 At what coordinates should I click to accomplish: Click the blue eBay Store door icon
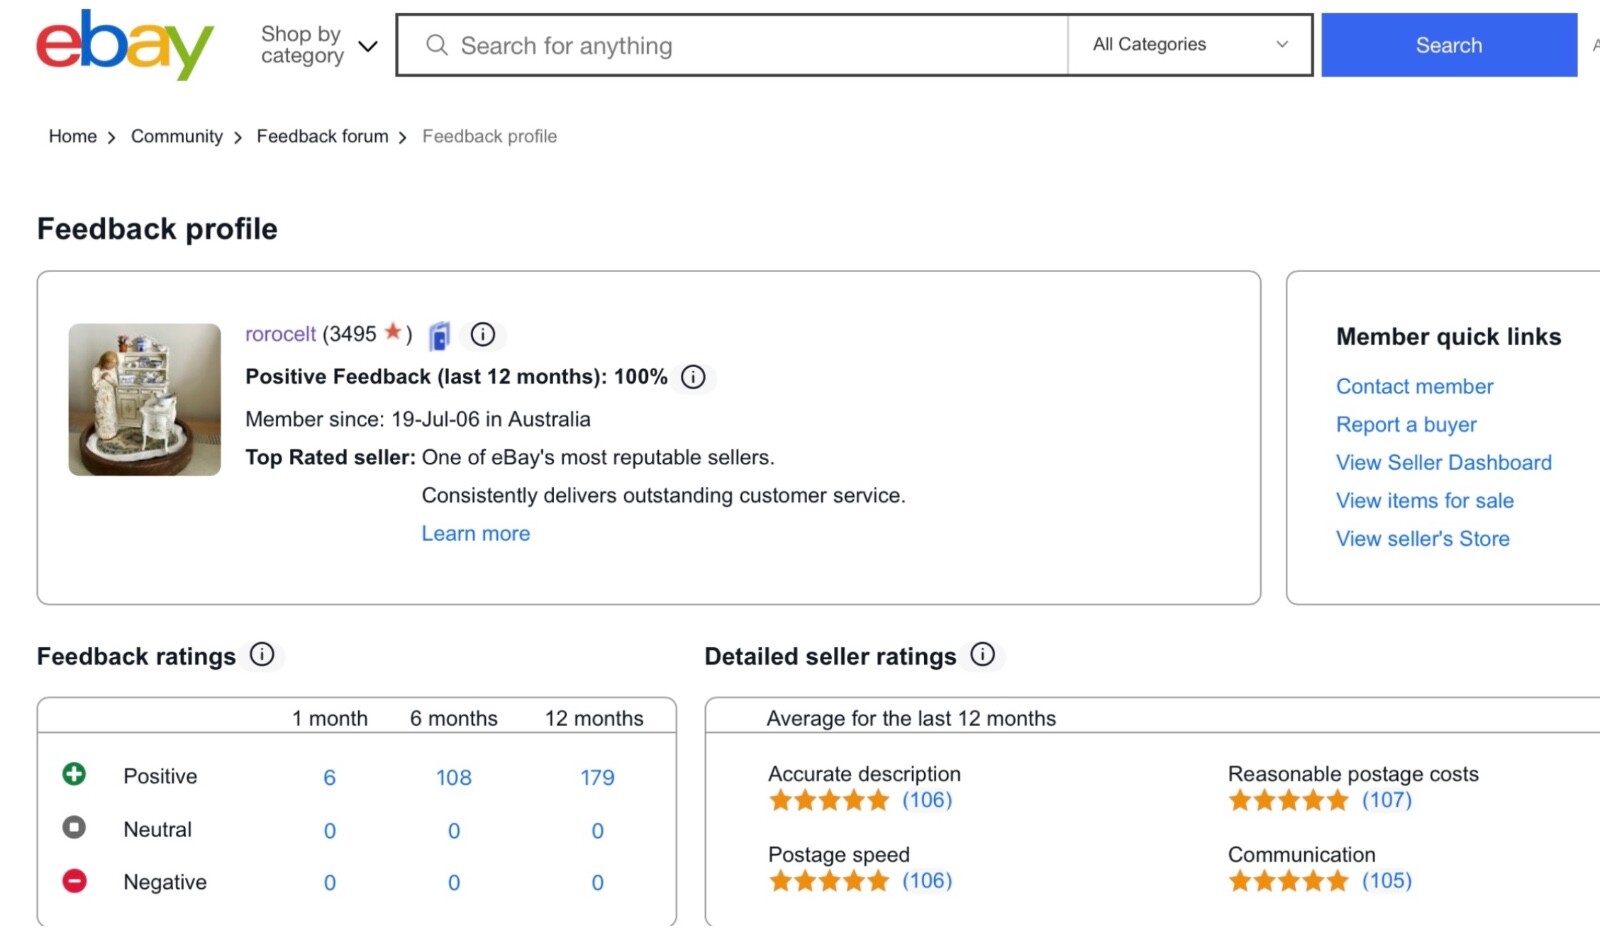point(439,336)
